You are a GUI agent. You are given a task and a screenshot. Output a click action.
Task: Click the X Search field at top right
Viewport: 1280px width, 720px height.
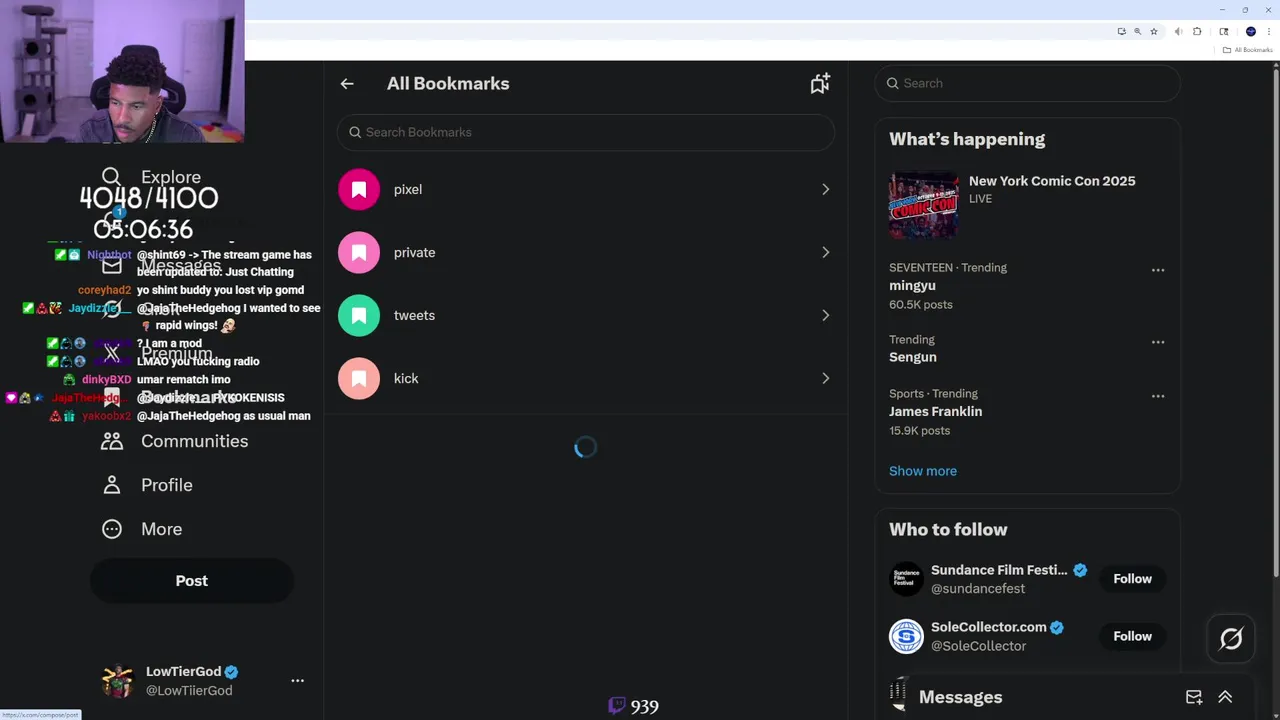1028,83
